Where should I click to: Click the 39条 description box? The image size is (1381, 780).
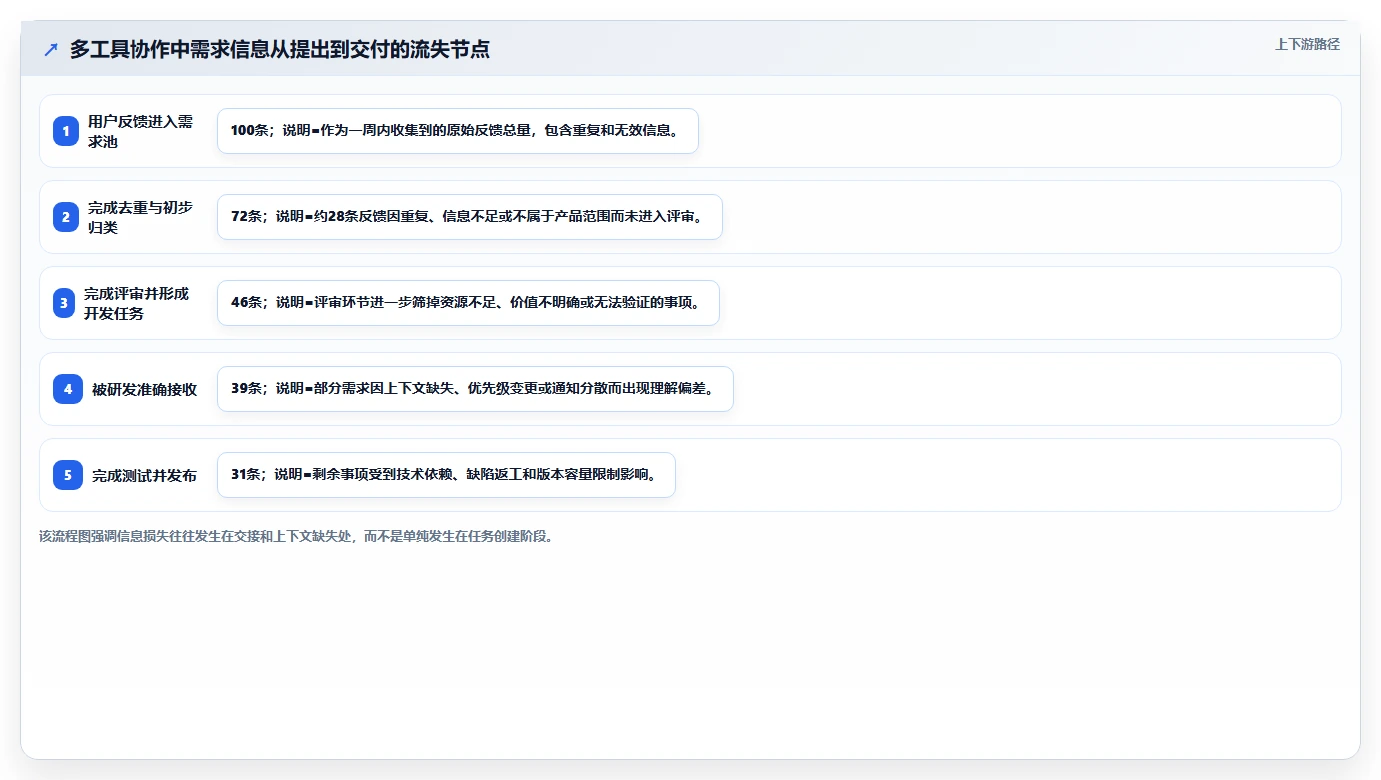click(x=475, y=389)
